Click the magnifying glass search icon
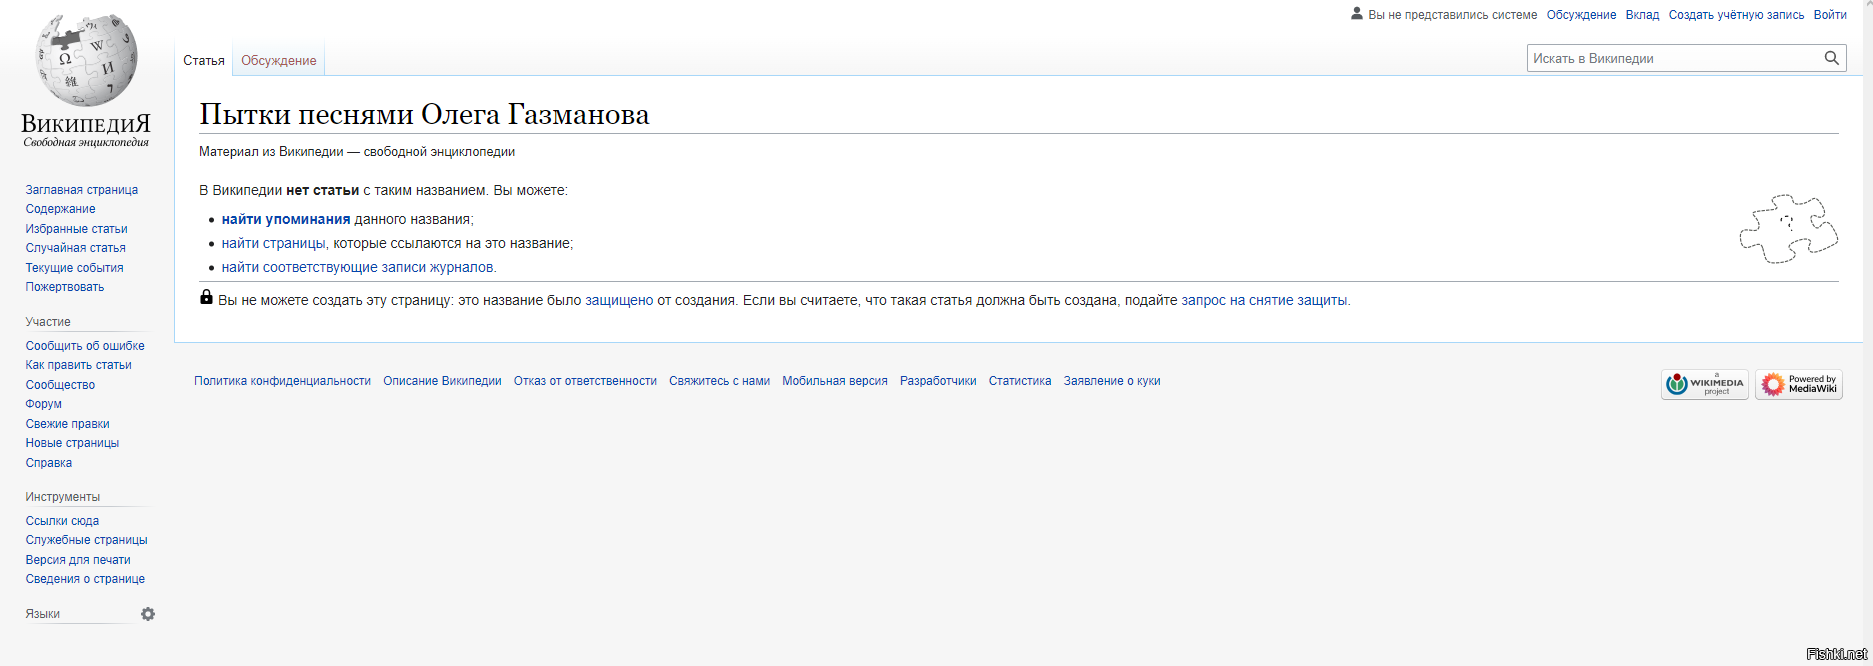1873x666 pixels. pyautogui.click(x=1831, y=58)
